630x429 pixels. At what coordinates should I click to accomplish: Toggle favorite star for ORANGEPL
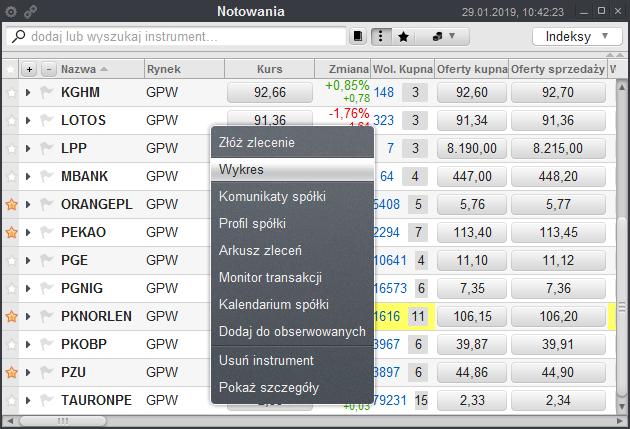[x=11, y=204]
